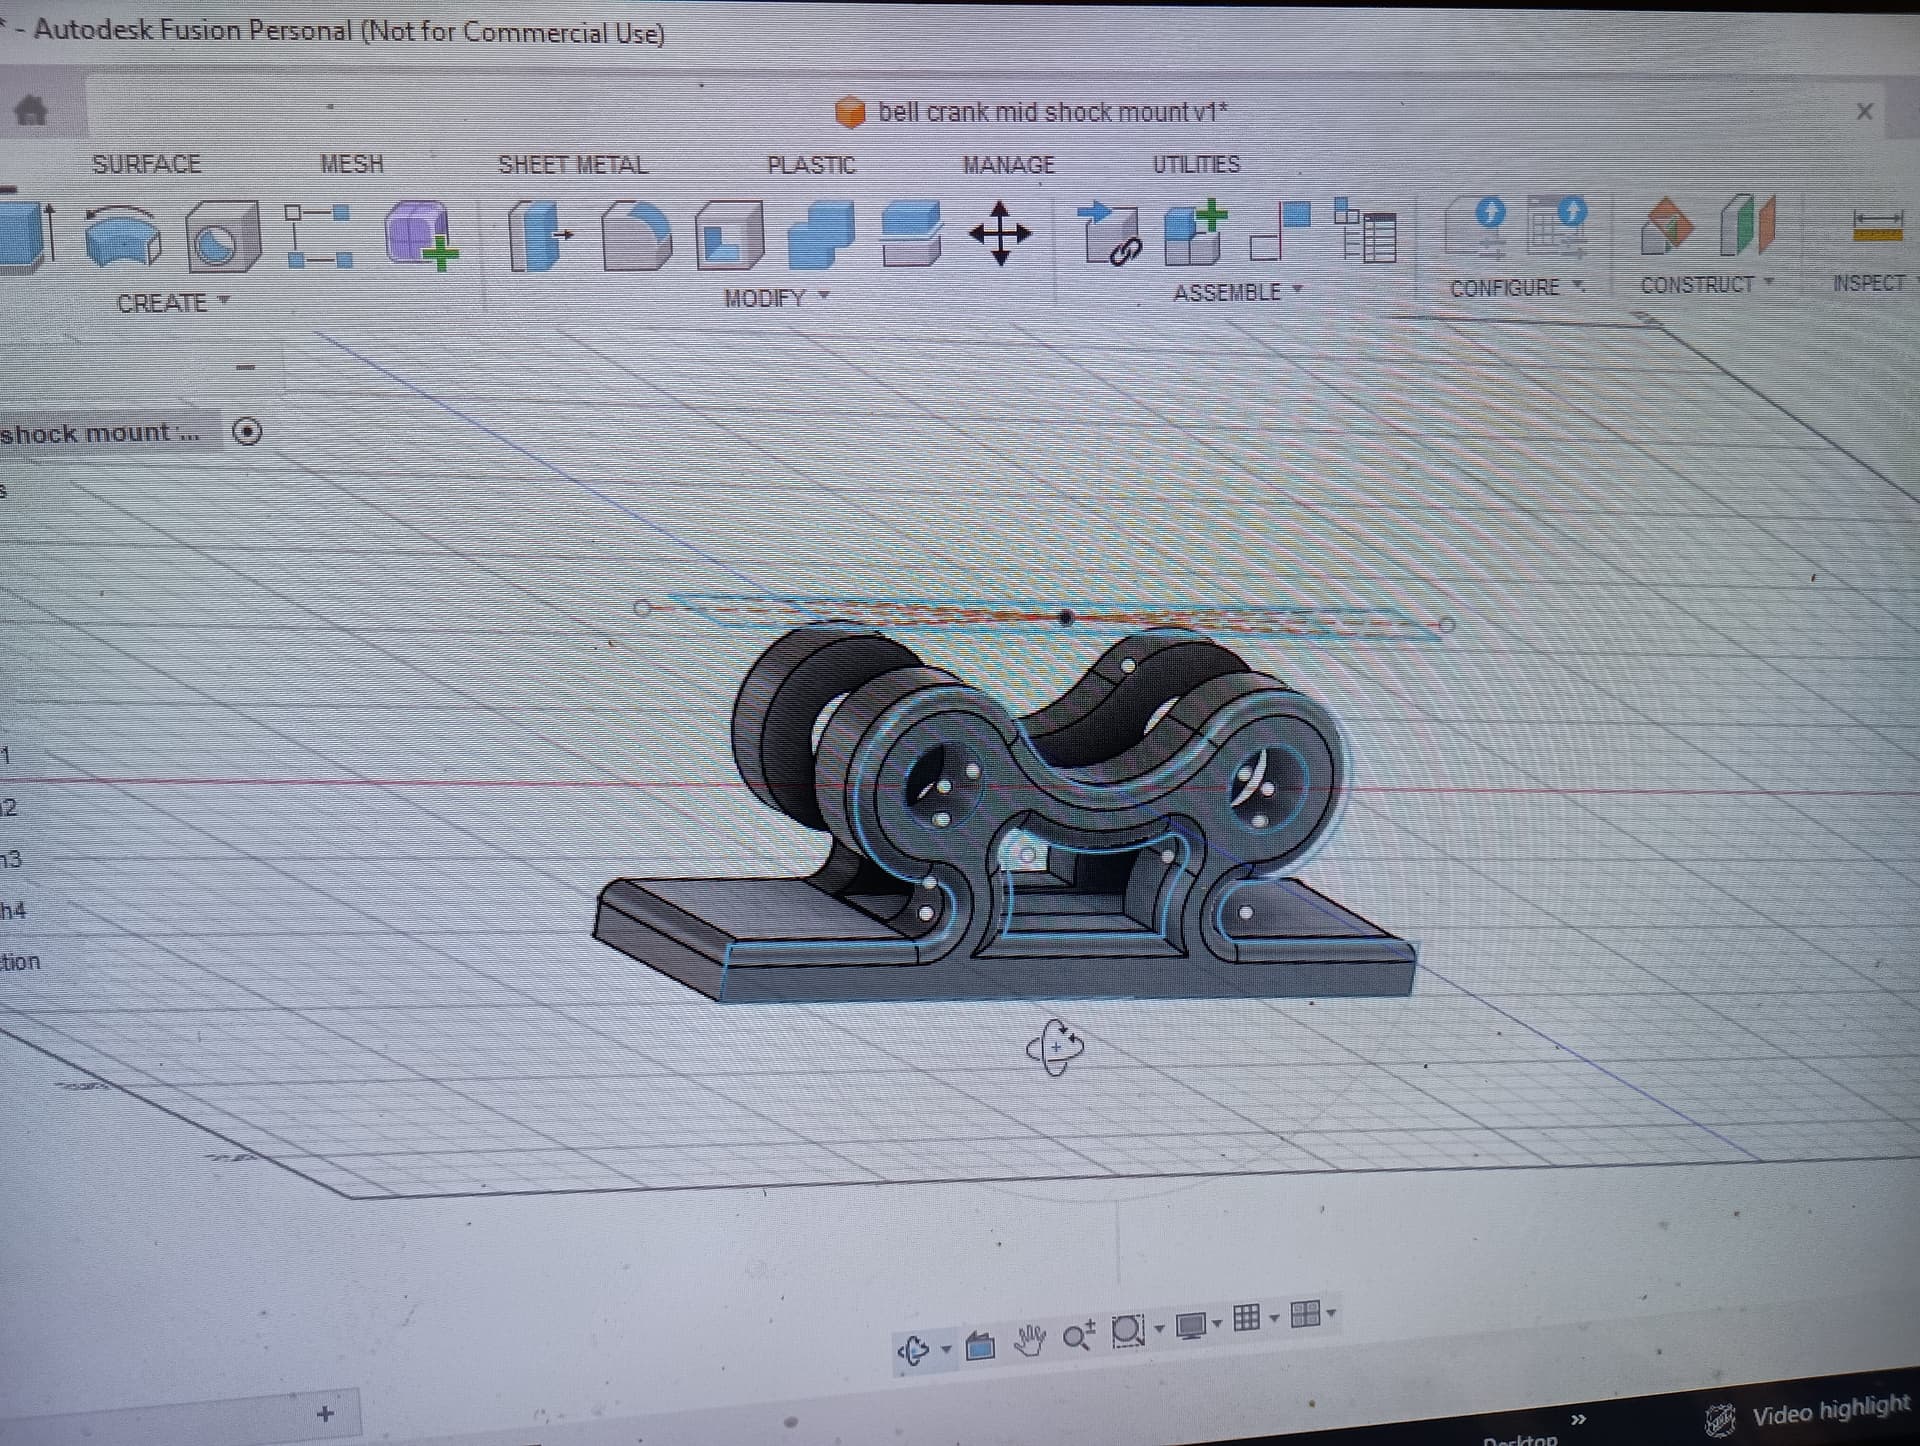Click the Home button icon

pos(31,110)
